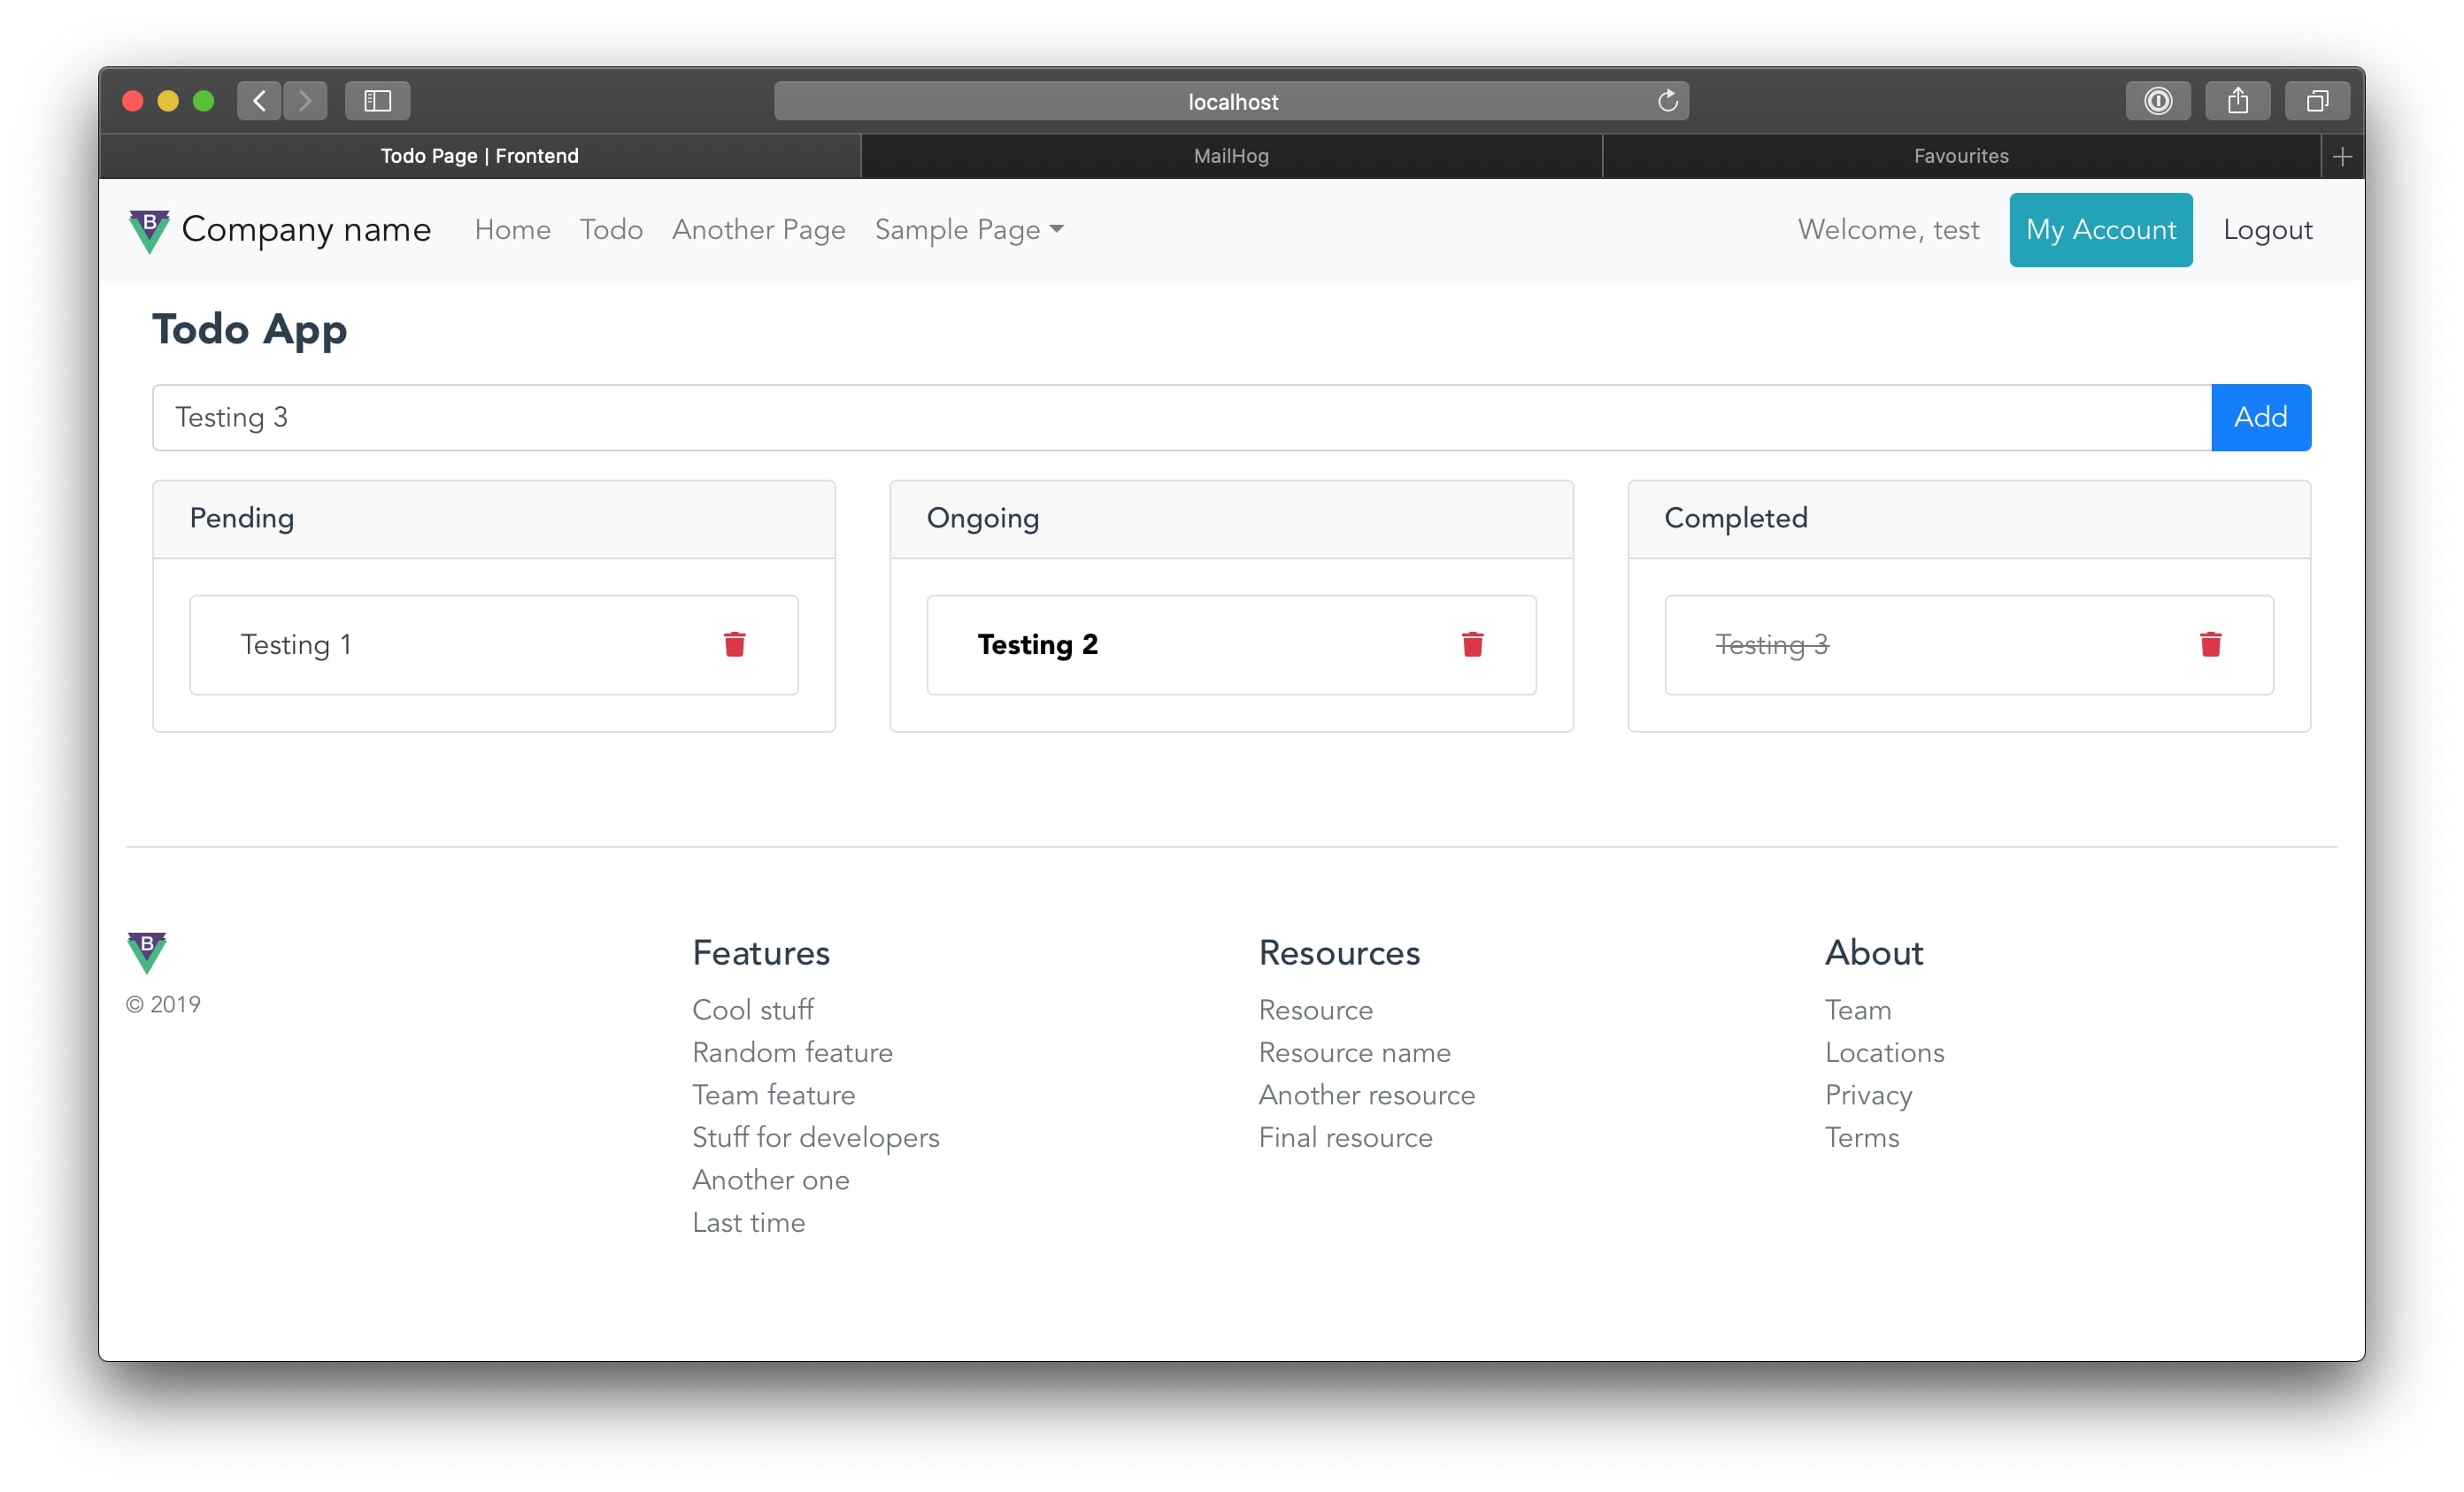
Task: Open the browser share menu
Action: [x=2237, y=101]
